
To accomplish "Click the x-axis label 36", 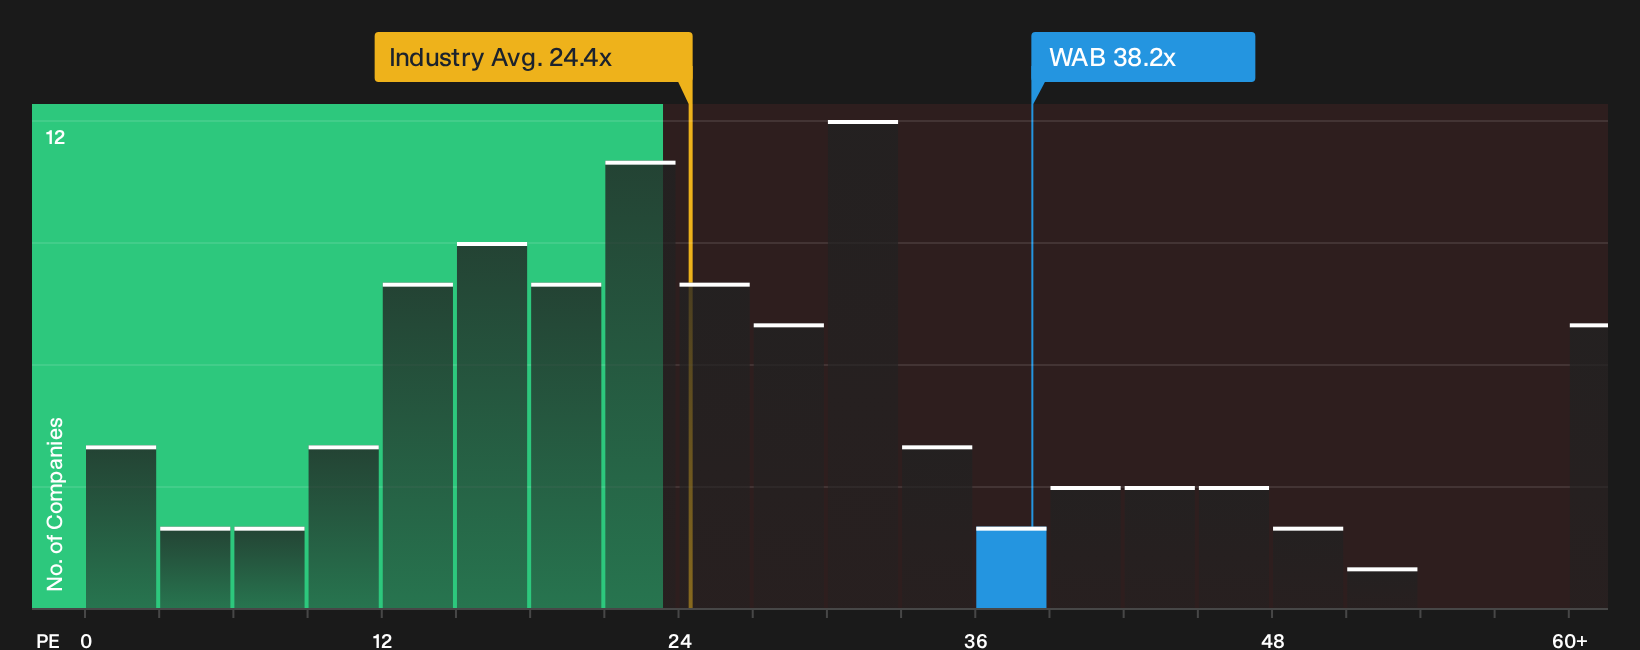I will tap(976, 640).
